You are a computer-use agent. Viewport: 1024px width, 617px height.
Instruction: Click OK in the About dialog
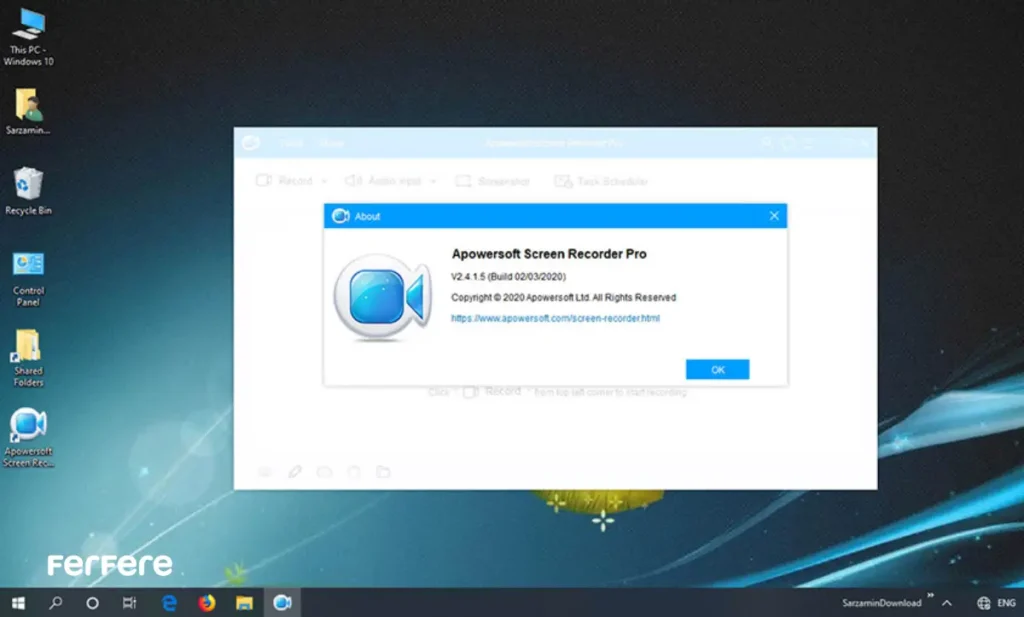(x=717, y=370)
